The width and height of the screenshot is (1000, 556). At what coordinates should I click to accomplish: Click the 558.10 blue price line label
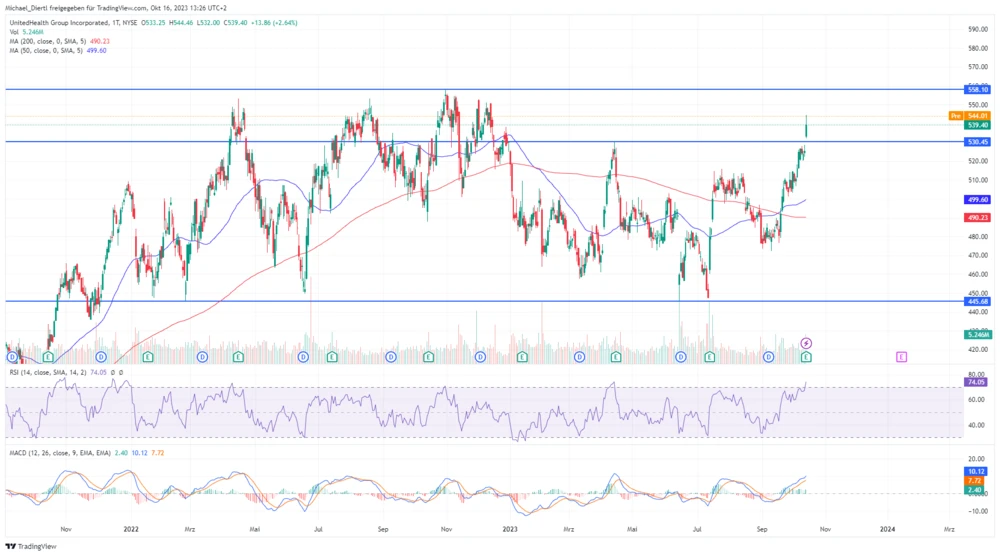point(977,89)
